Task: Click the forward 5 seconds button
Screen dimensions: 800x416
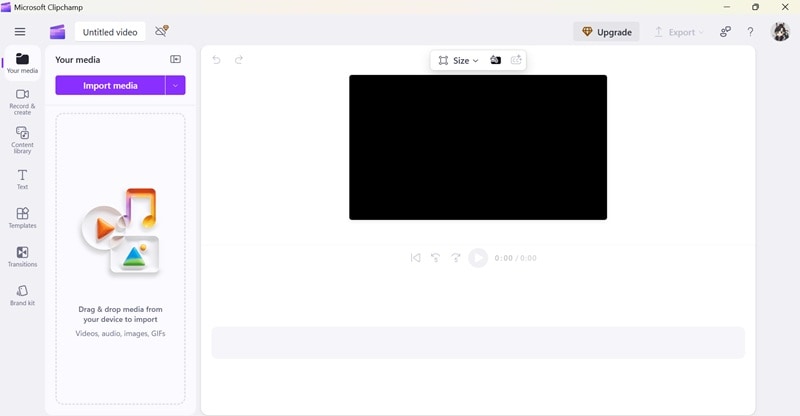Action: pos(456,258)
